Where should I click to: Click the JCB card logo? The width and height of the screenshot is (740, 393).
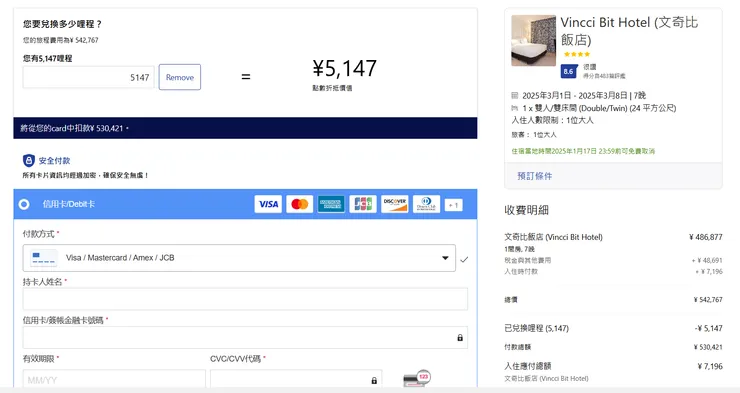[x=363, y=204]
